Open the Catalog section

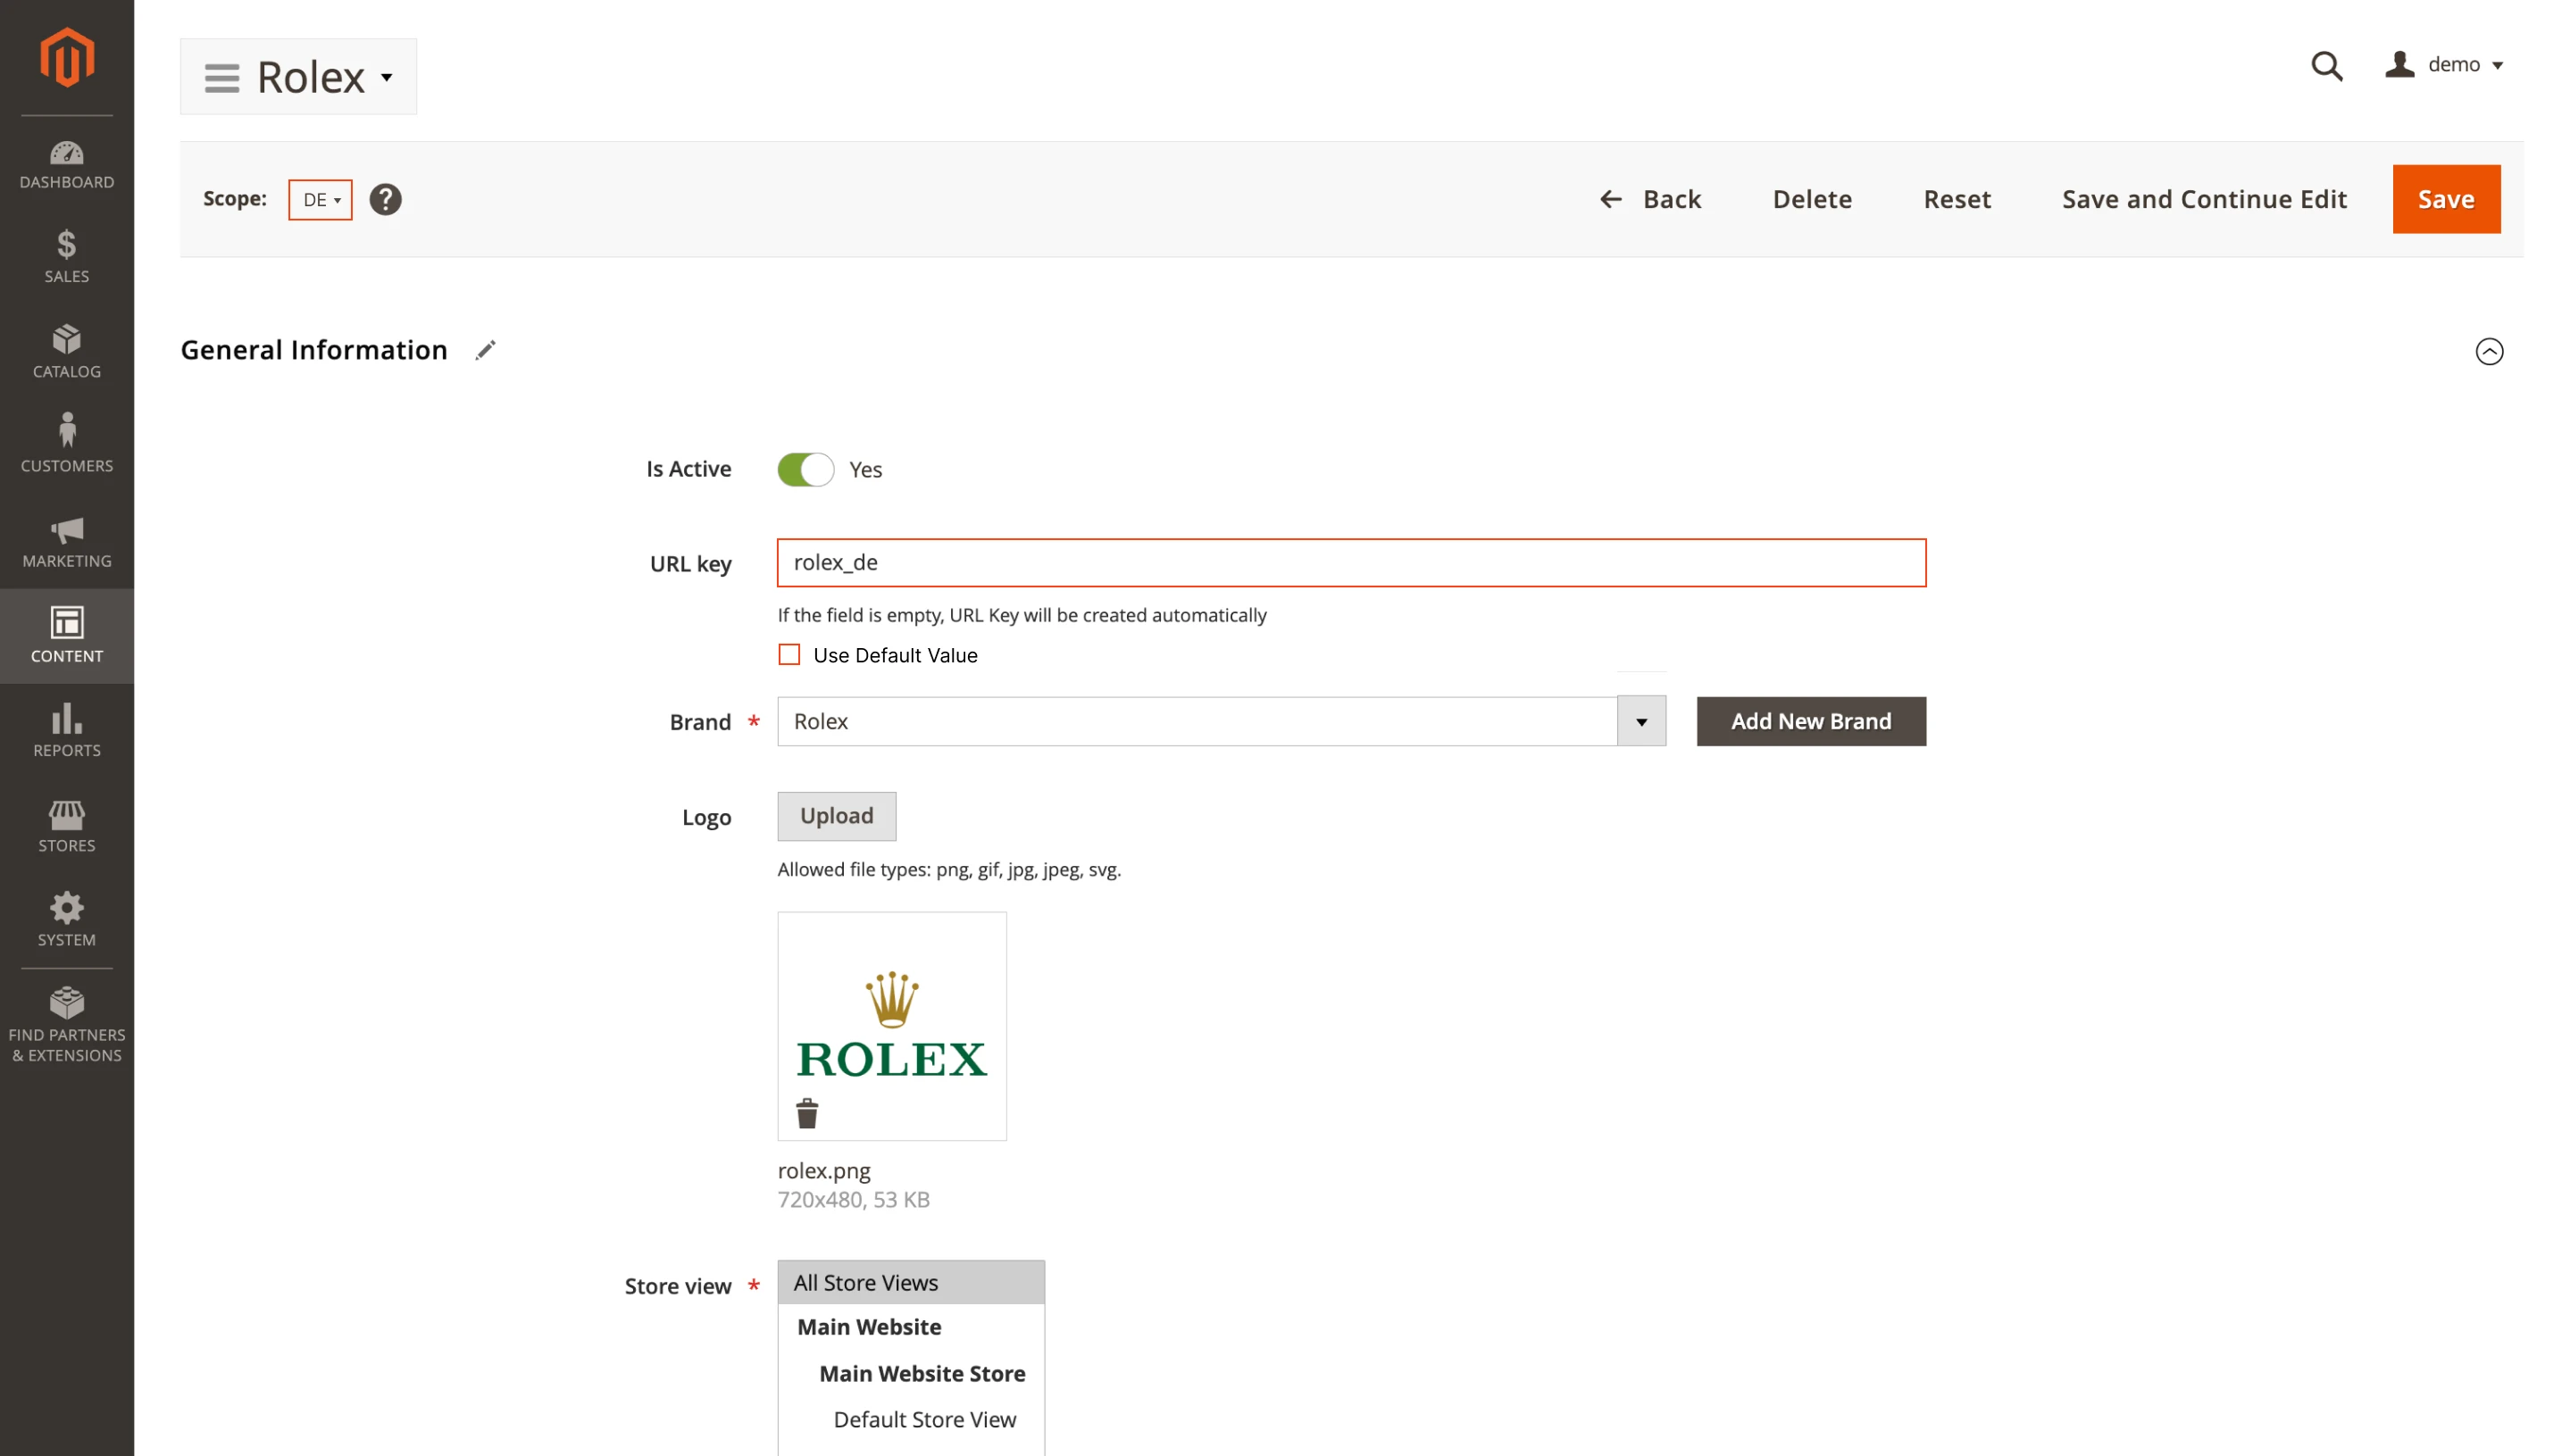(x=66, y=350)
